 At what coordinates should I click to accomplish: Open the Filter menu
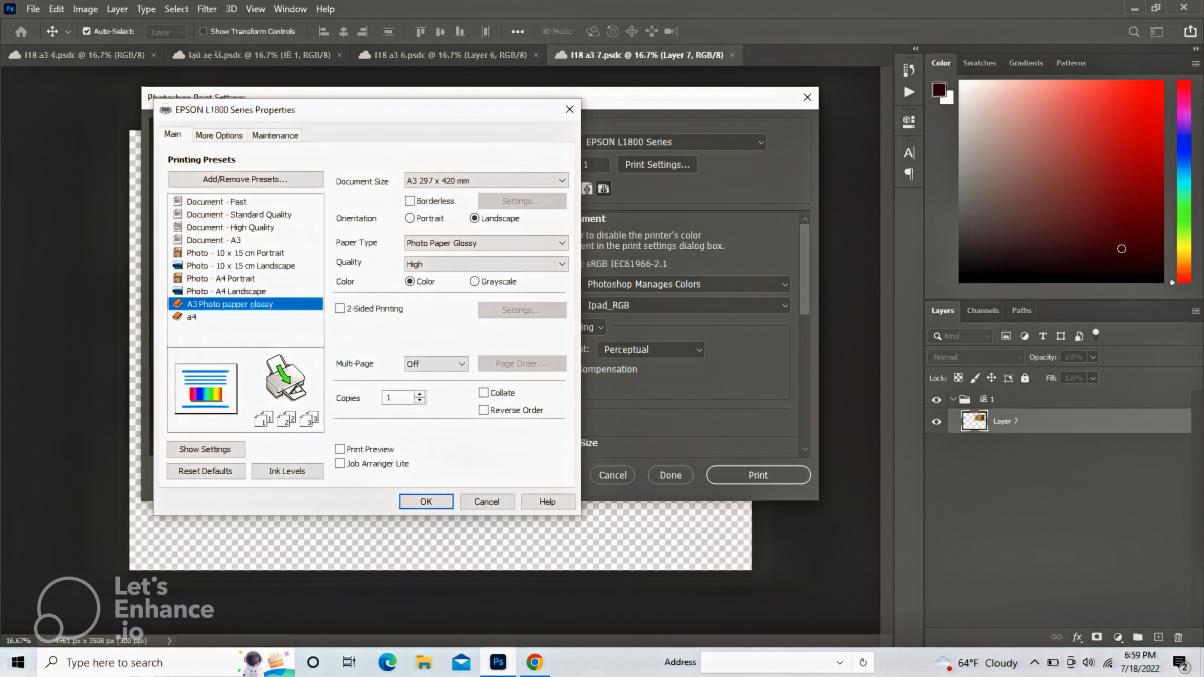tap(207, 9)
